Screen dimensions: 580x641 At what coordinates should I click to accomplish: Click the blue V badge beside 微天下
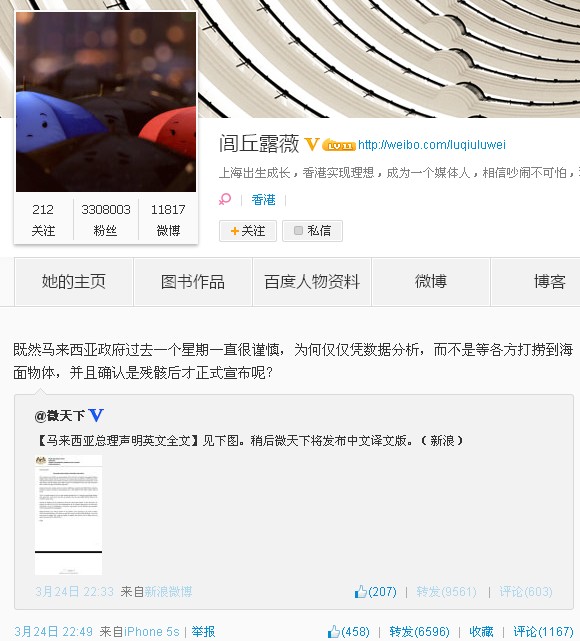96,415
